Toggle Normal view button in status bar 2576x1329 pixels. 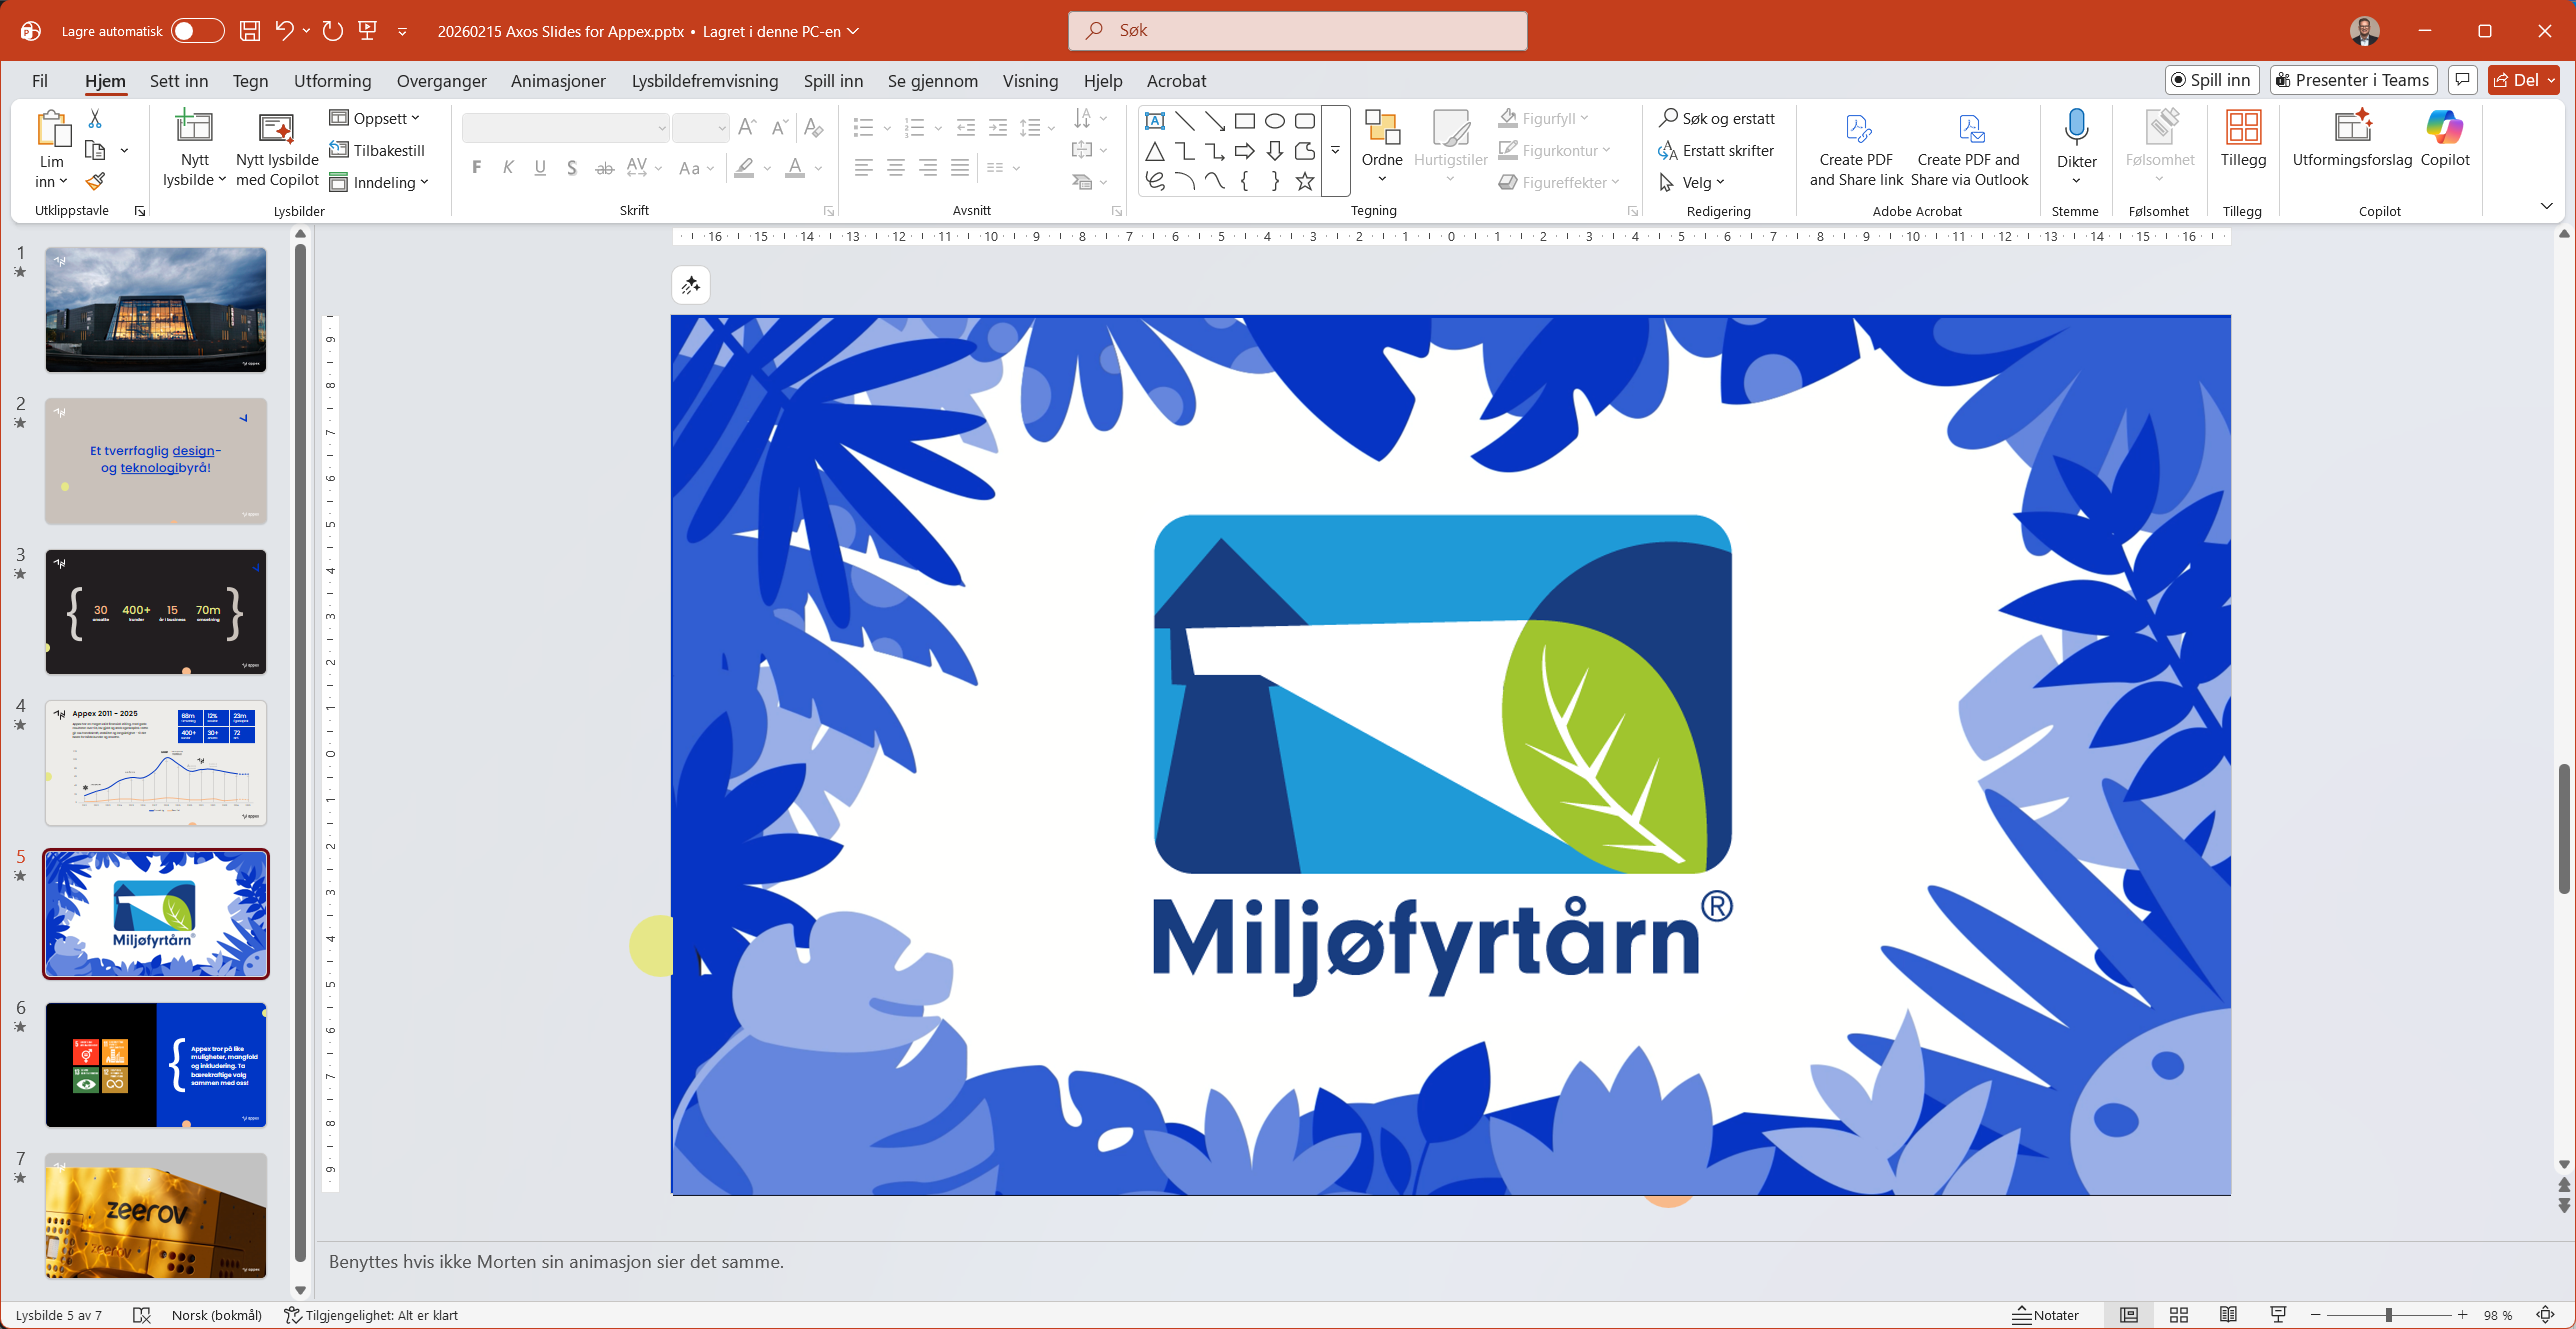pos(2129,1315)
